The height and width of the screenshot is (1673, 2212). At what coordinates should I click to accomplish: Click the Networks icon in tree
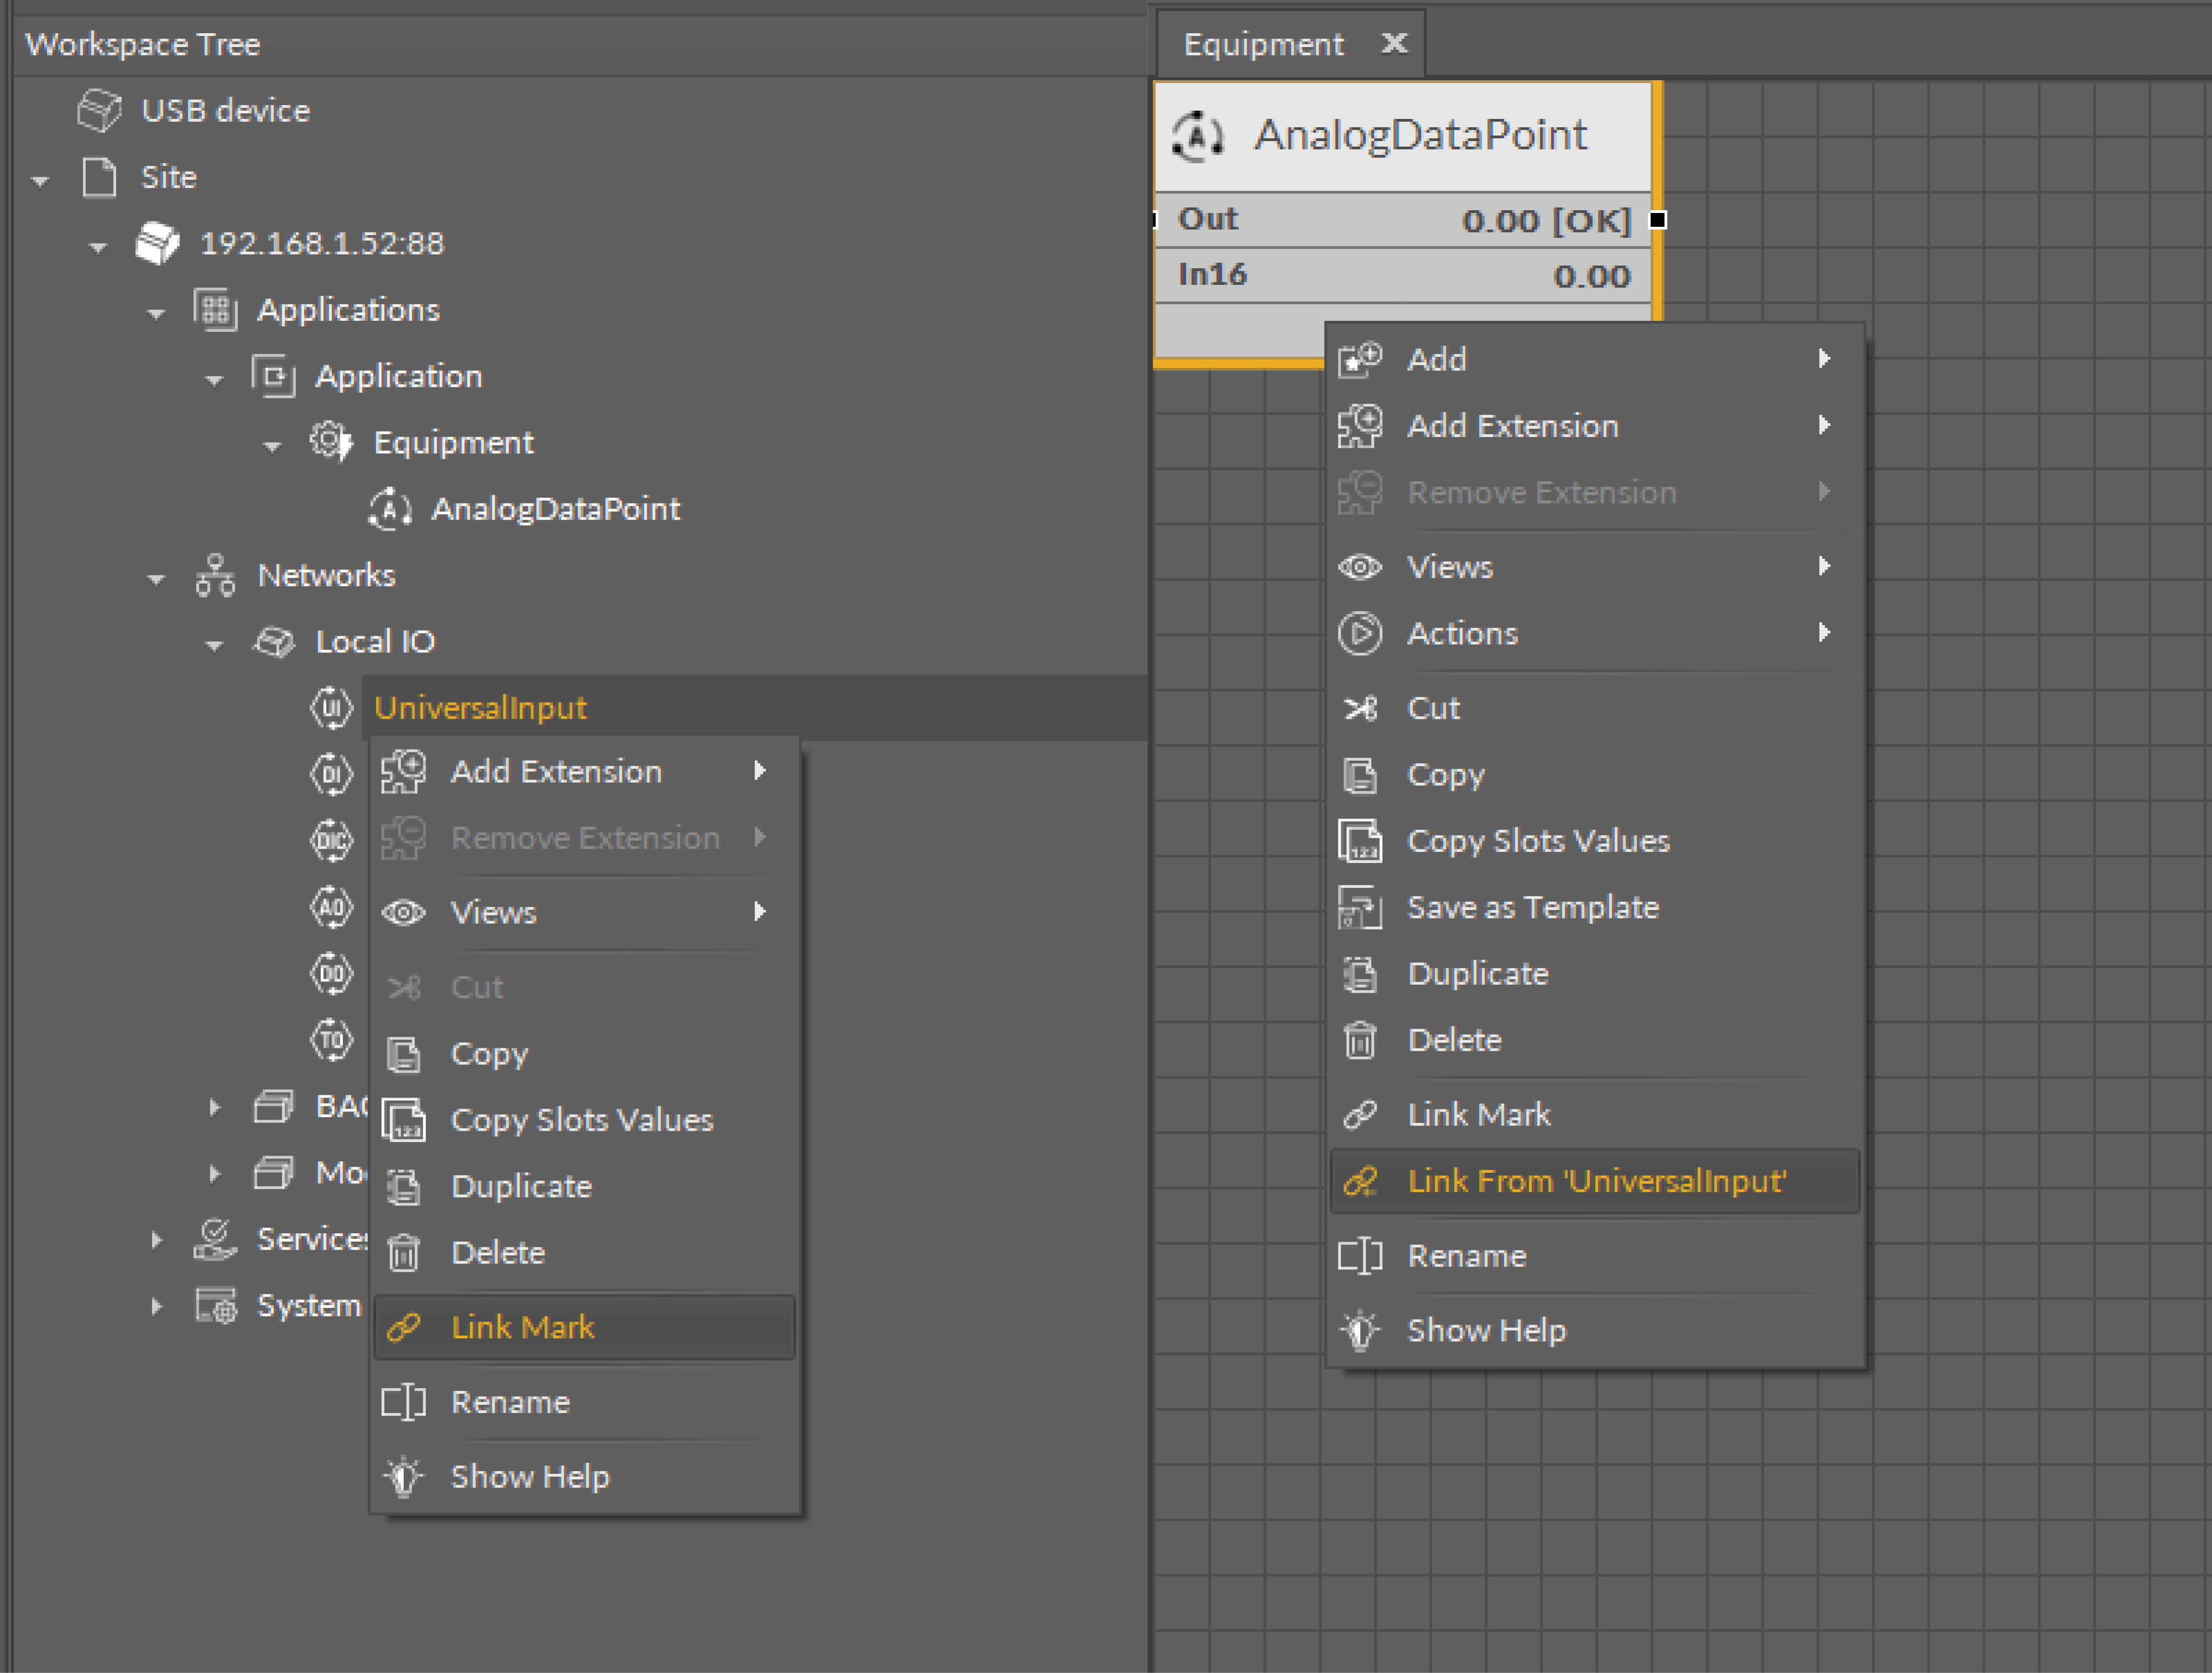[x=215, y=576]
